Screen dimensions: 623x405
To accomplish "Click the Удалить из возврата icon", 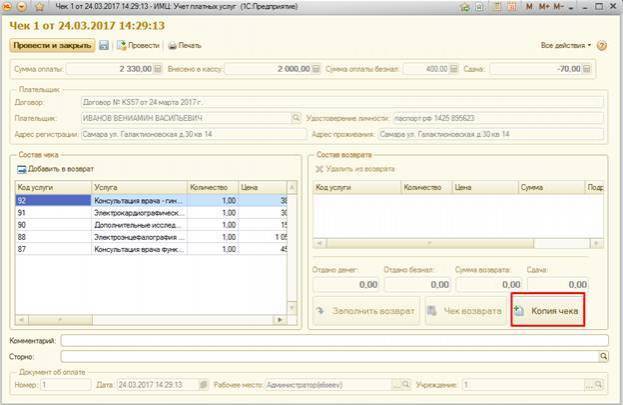I will click(320, 167).
